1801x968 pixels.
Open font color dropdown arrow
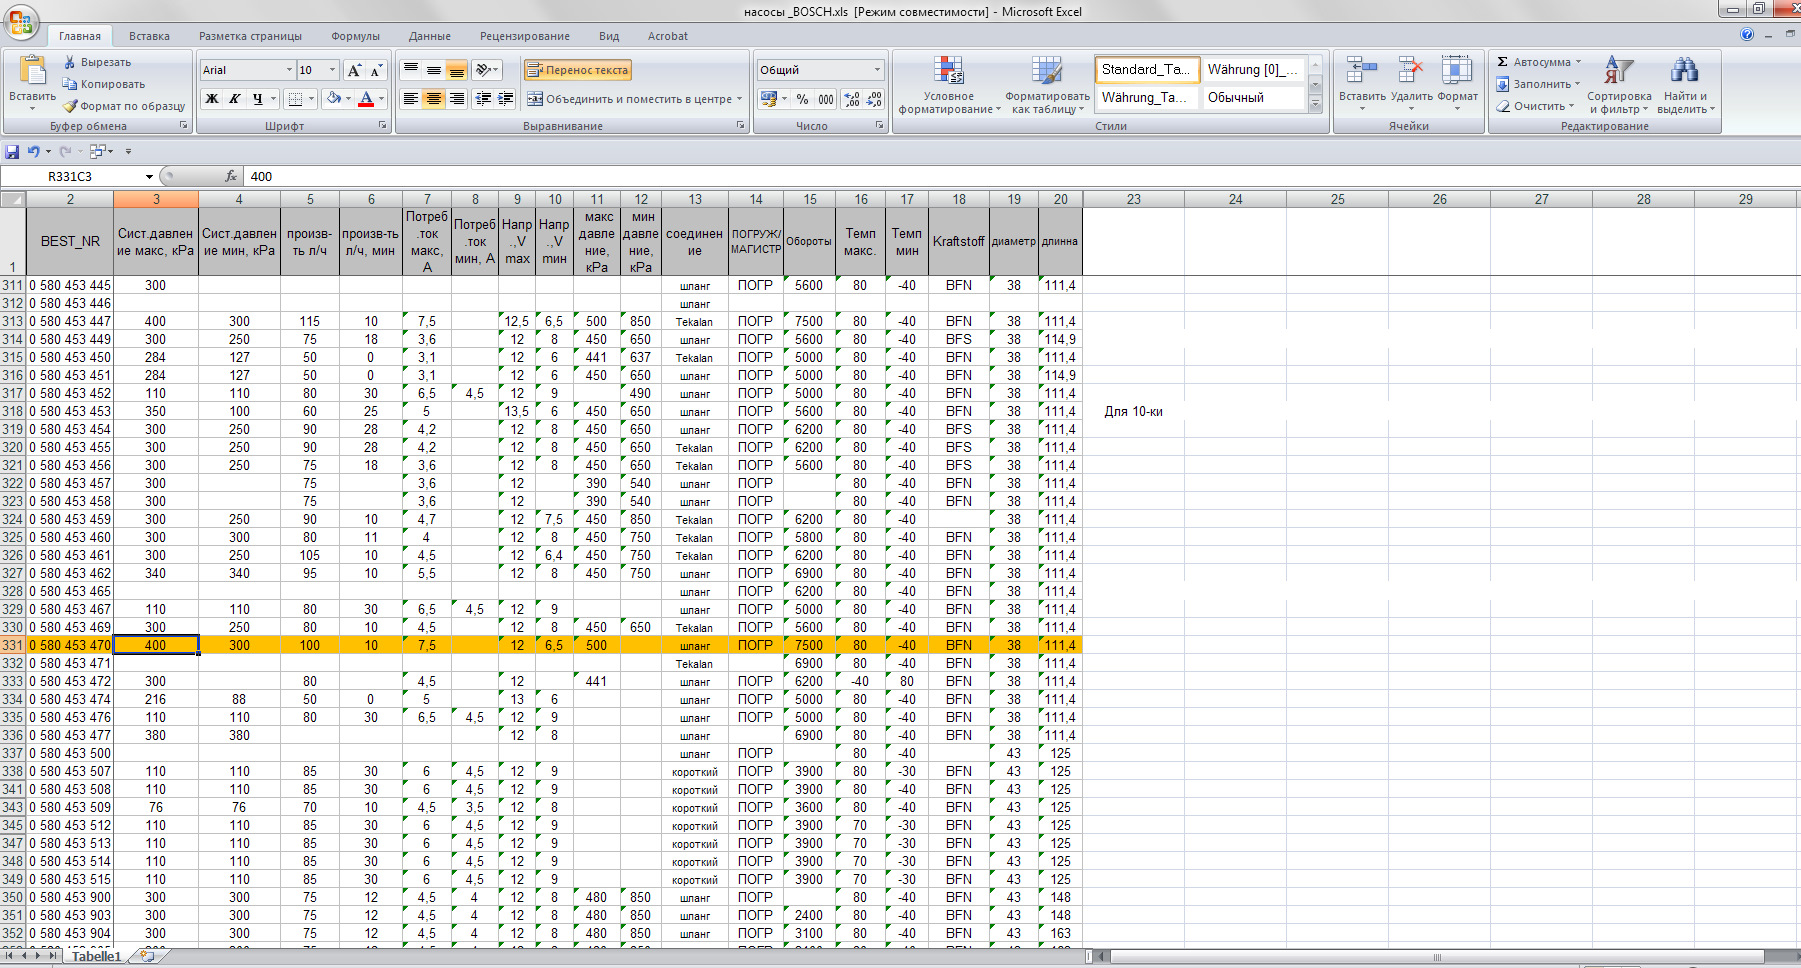[381, 99]
